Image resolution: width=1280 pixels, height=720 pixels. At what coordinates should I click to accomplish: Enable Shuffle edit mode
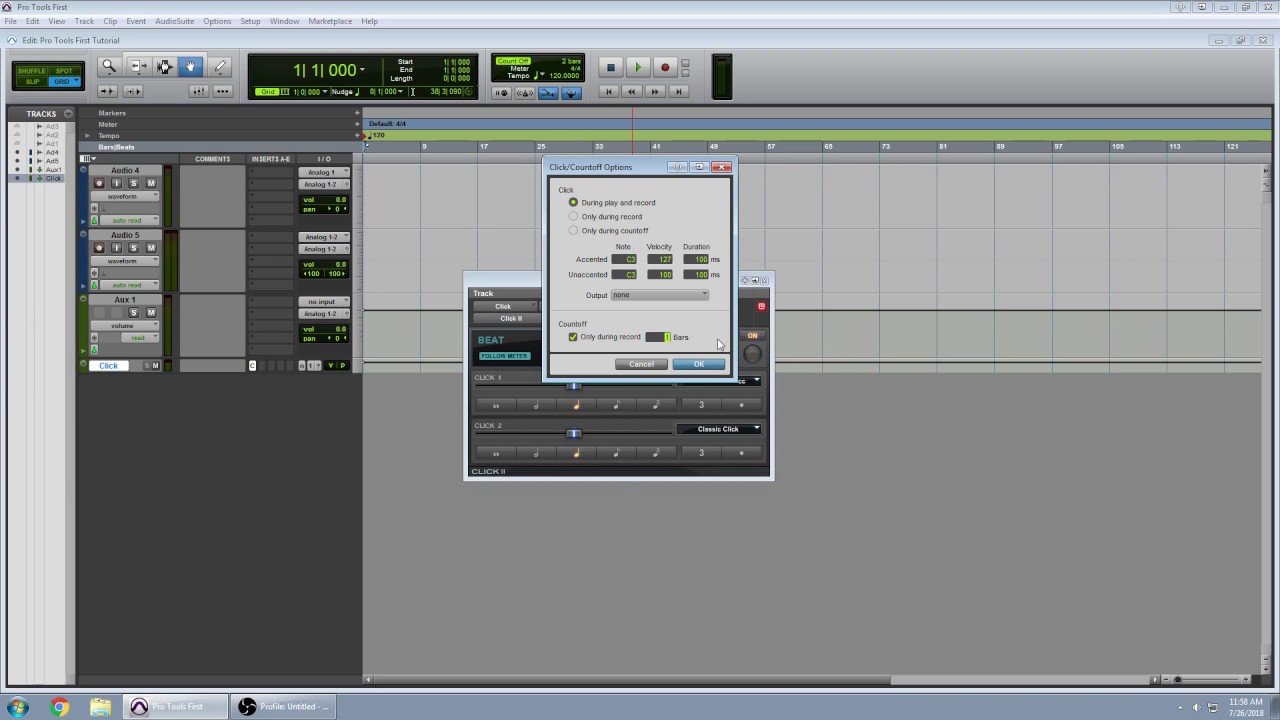(32, 71)
